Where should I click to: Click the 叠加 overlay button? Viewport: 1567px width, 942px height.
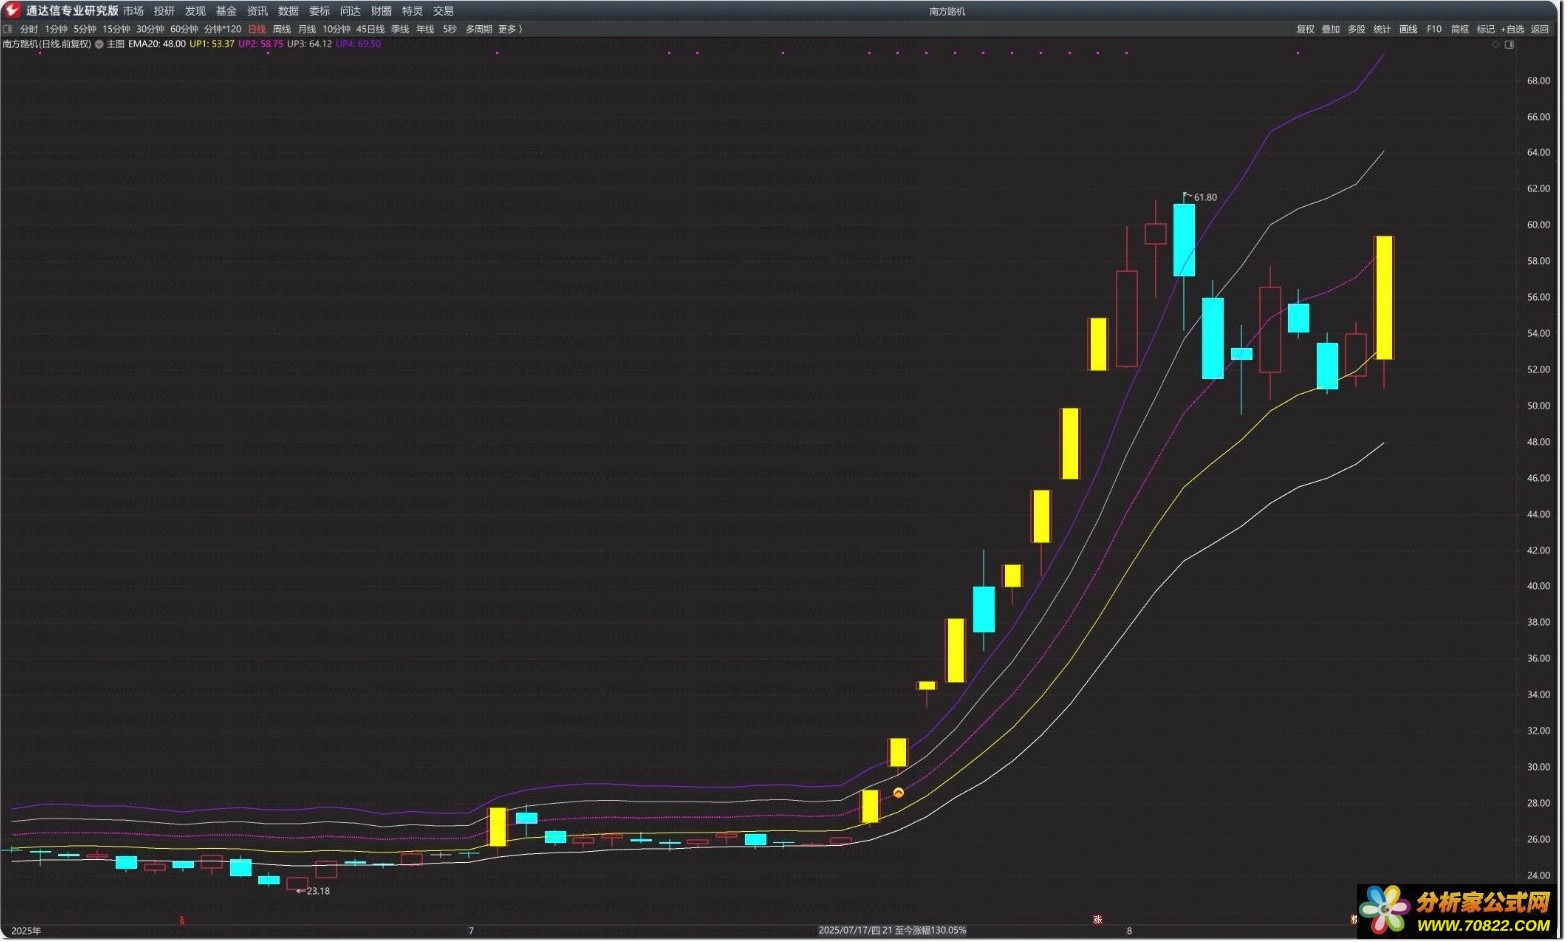tap(1331, 29)
